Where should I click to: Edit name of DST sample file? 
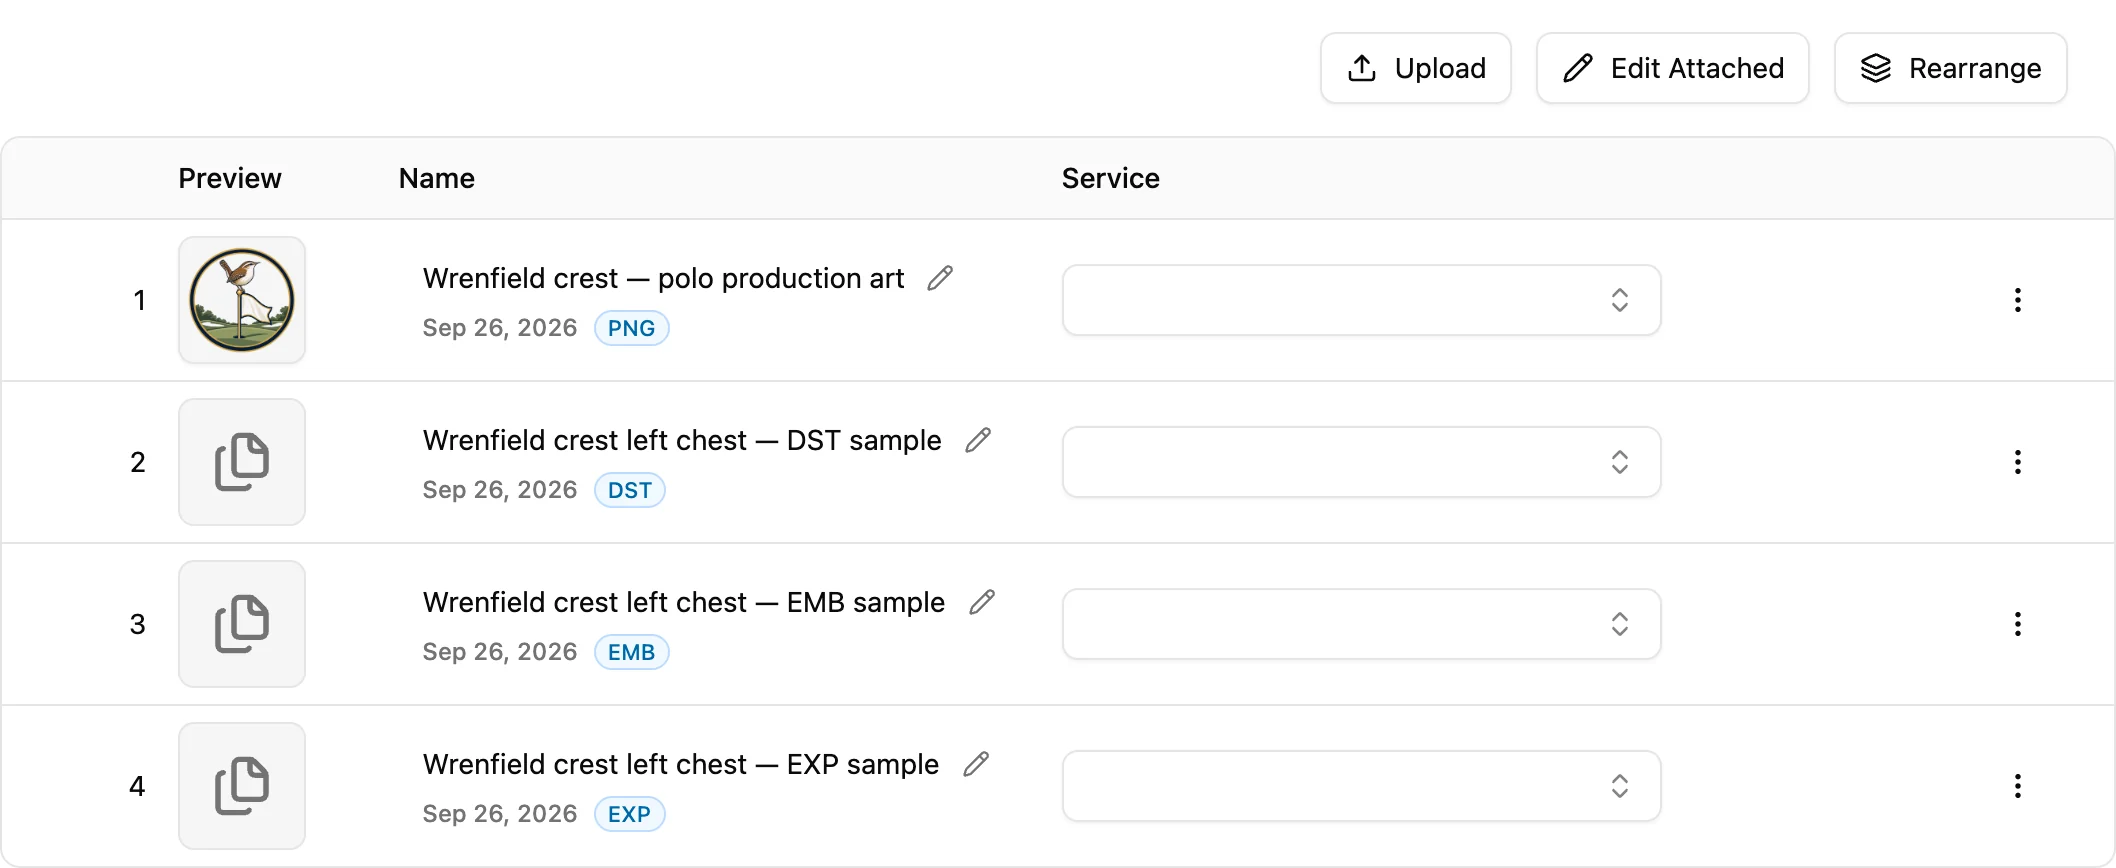(x=978, y=440)
